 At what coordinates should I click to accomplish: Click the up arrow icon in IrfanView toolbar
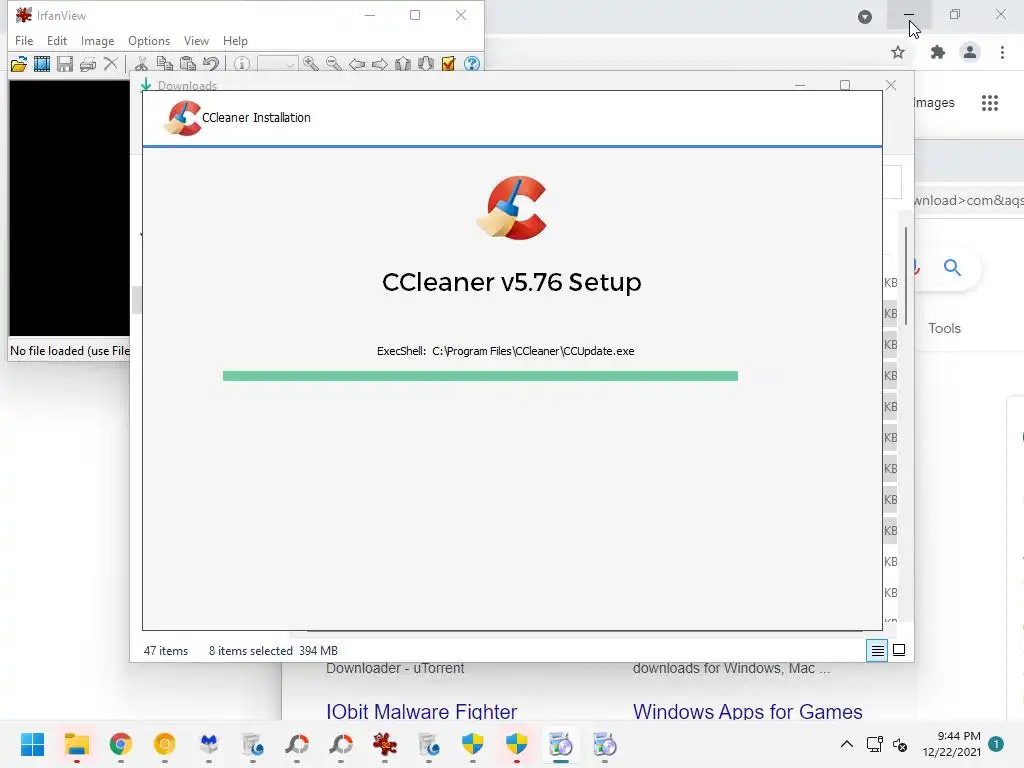(403, 63)
